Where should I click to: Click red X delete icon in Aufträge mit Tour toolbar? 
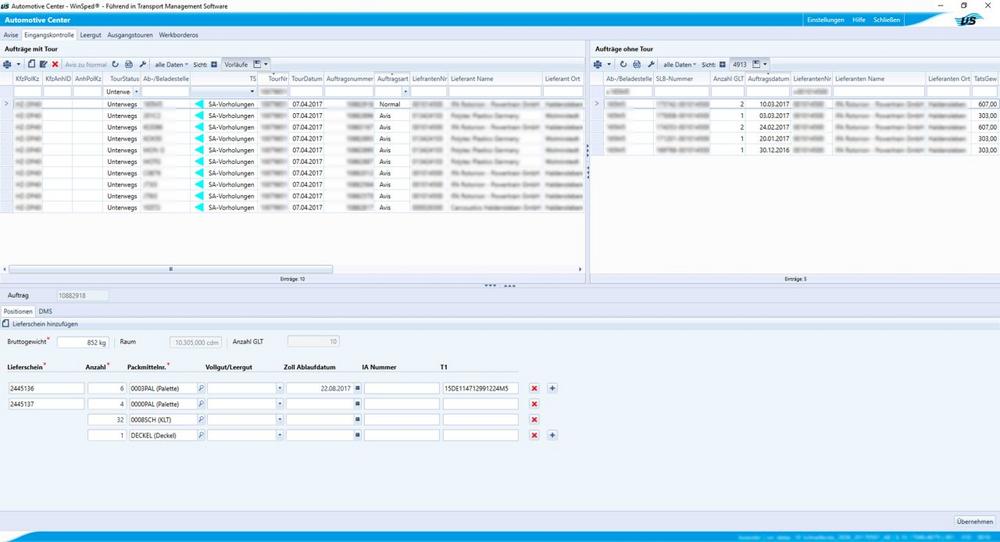pyautogui.click(x=55, y=64)
